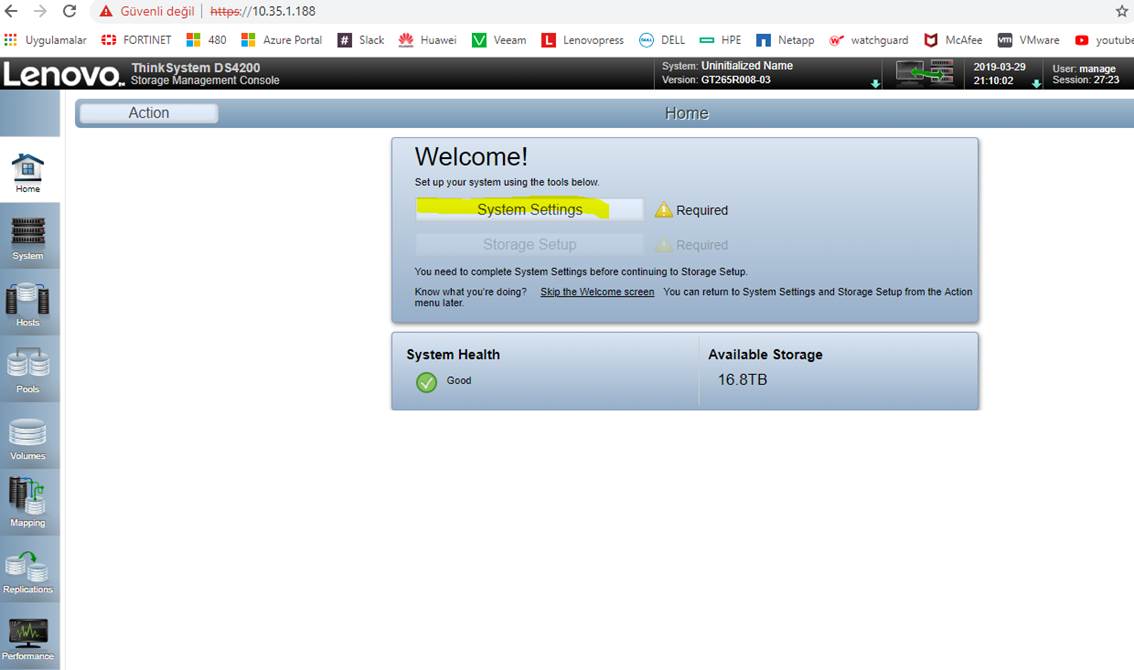The image size is (1134, 670).
Task: Click the Skip the Welcome screen link
Action: point(597,292)
